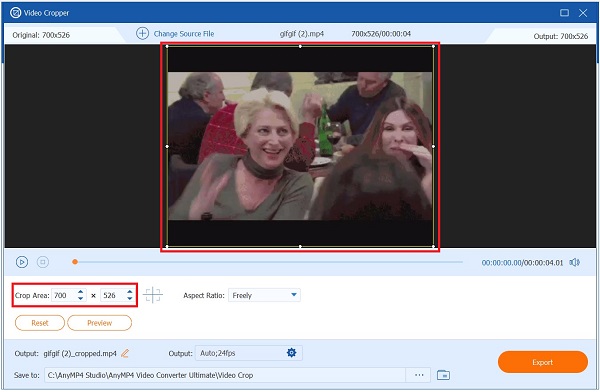Image resolution: width=600 pixels, height=392 pixels.
Task: Browse save path with the three dots button
Action: tap(419, 375)
